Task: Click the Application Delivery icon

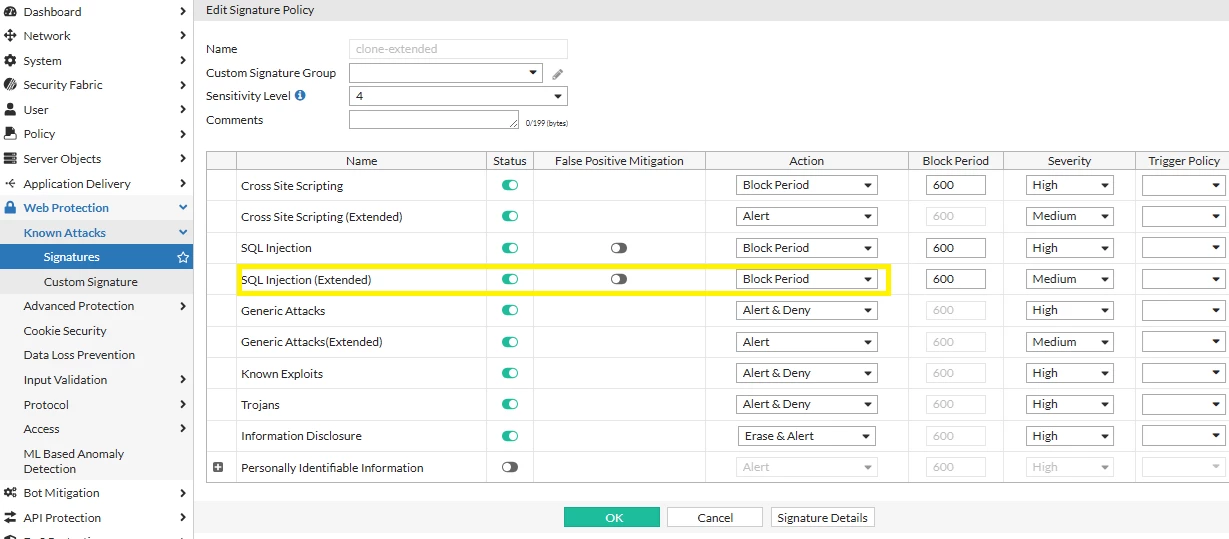Action: [10, 184]
